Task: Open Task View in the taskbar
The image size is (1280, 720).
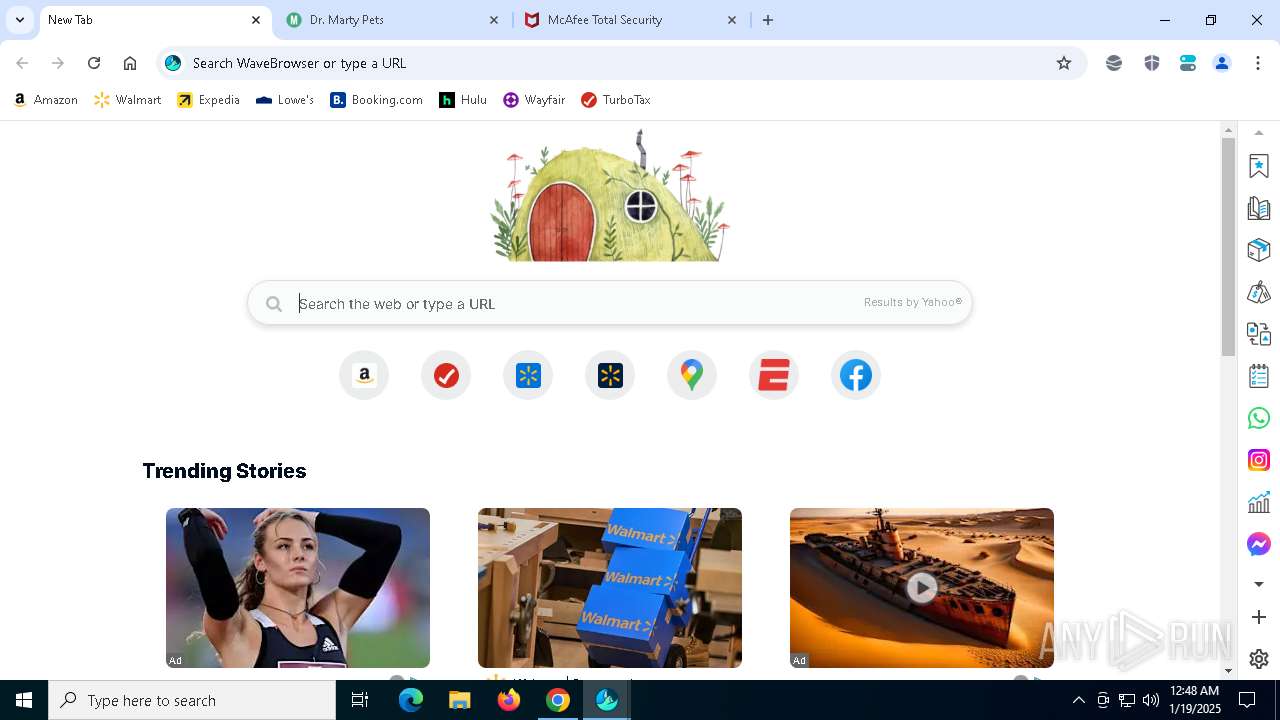Action: (360, 700)
